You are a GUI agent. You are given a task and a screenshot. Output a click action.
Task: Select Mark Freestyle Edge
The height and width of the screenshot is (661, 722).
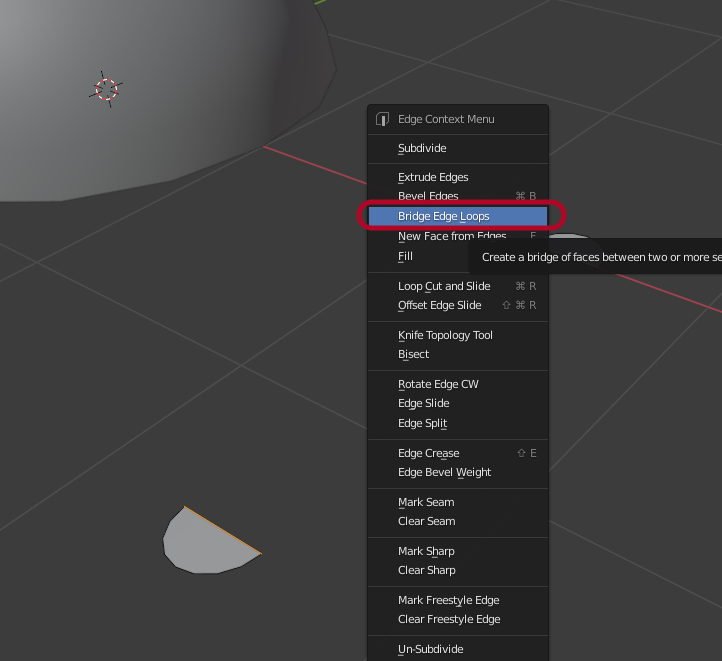coord(458,600)
